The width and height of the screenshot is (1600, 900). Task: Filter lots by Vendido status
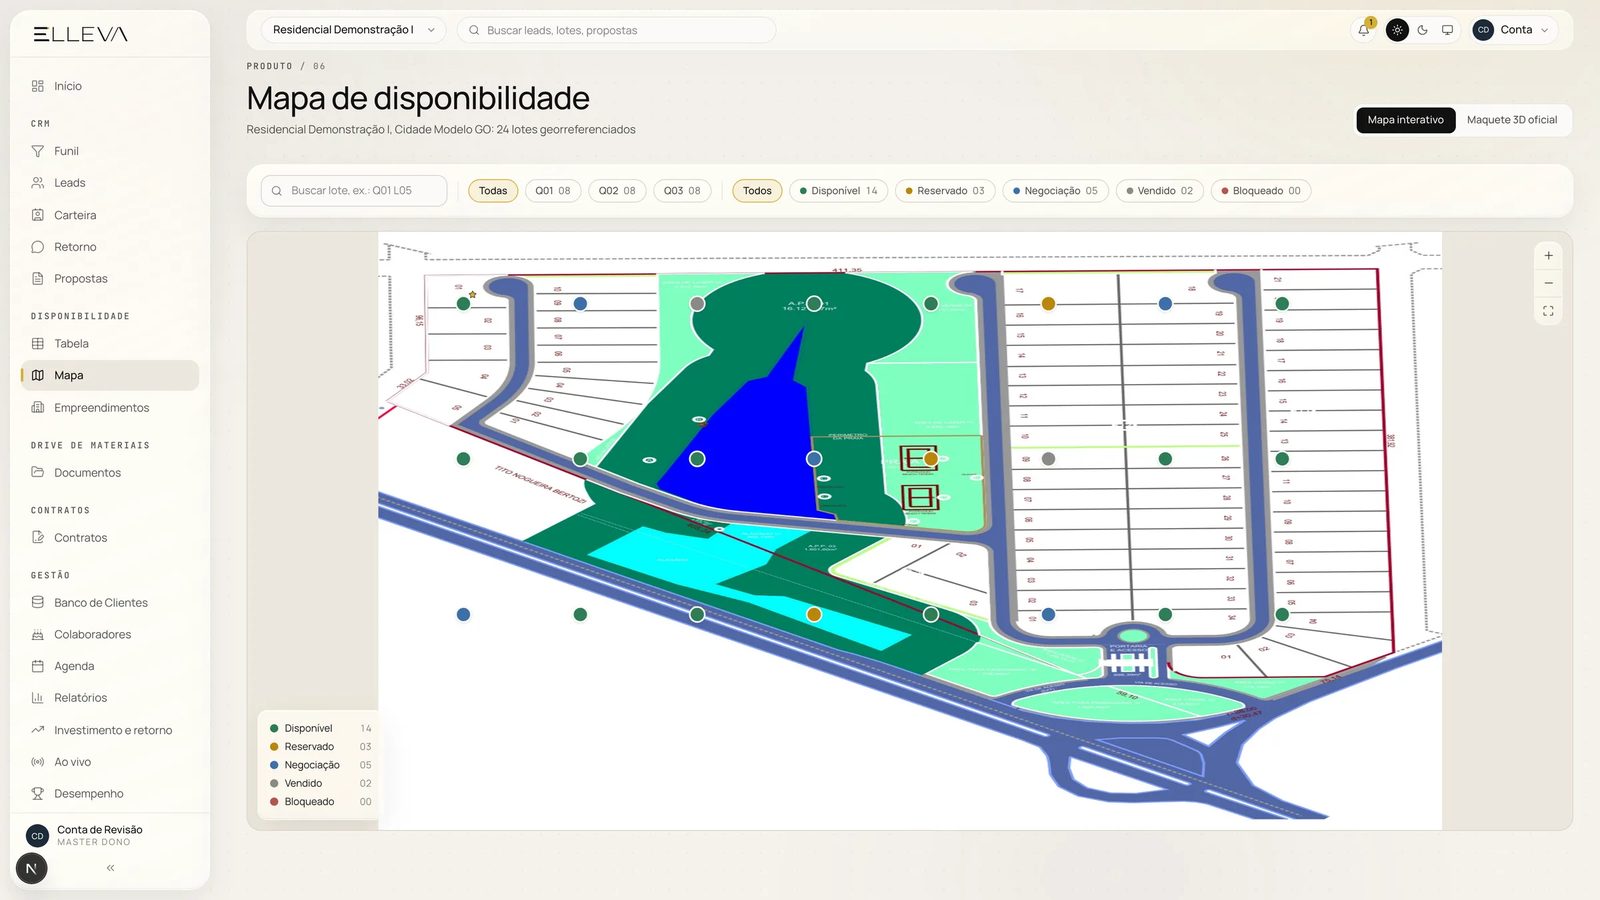pyautogui.click(x=1160, y=191)
